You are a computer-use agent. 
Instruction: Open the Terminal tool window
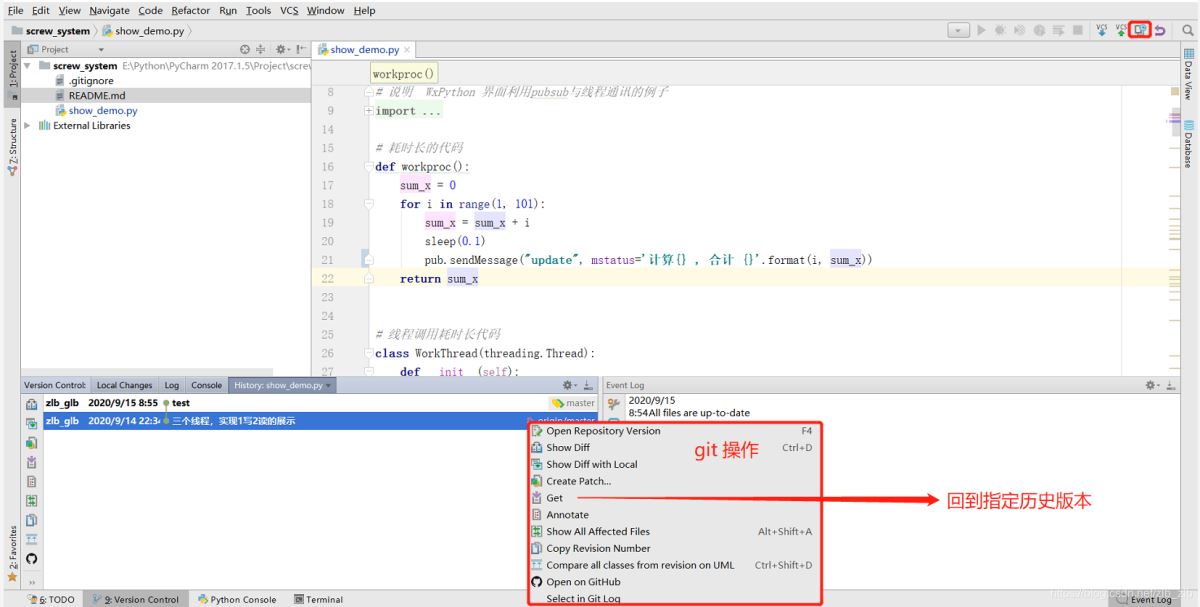tap(319, 600)
